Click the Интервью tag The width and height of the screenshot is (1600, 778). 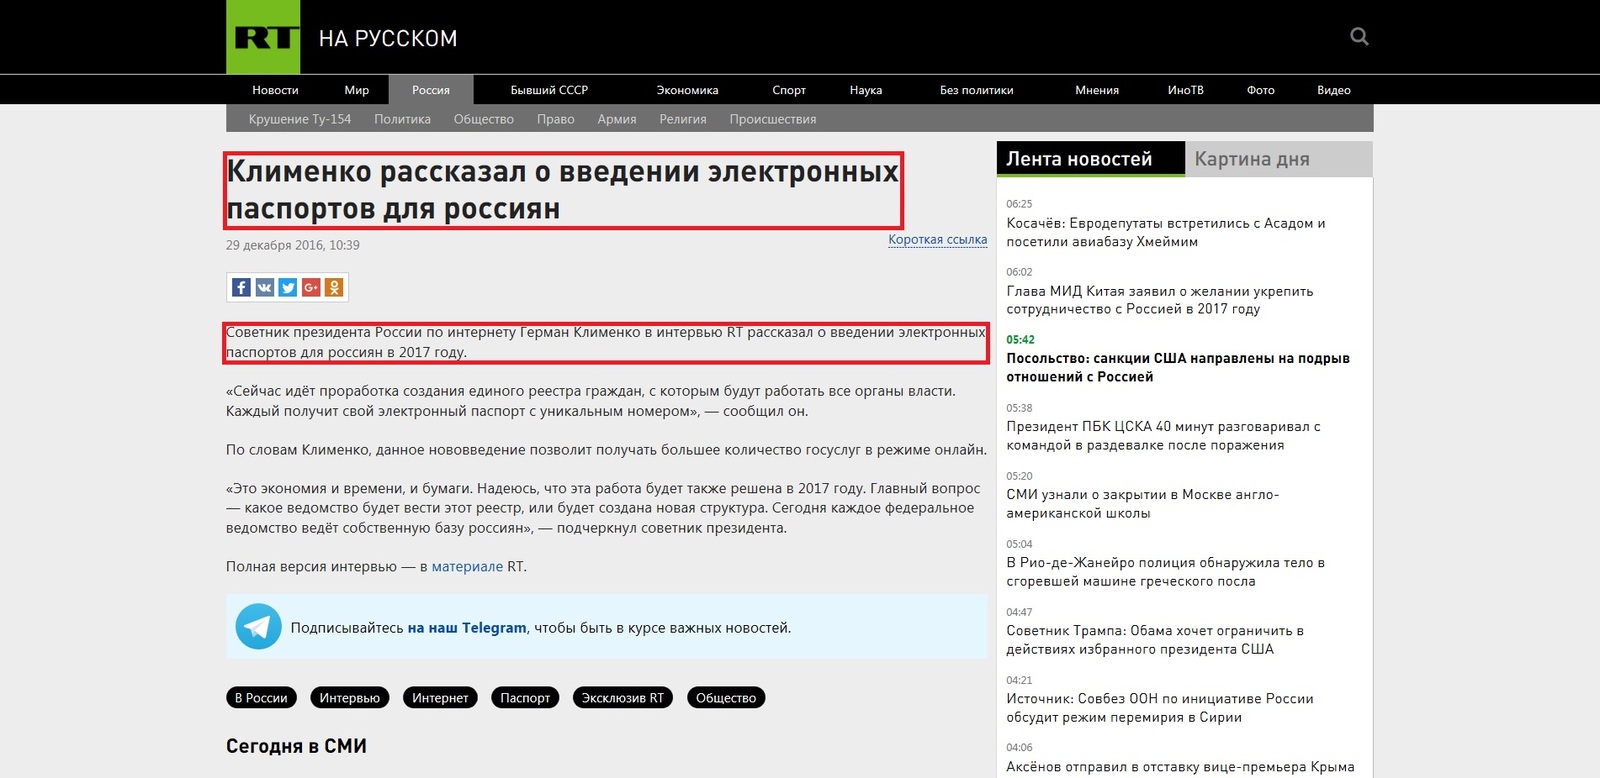coord(350,698)
